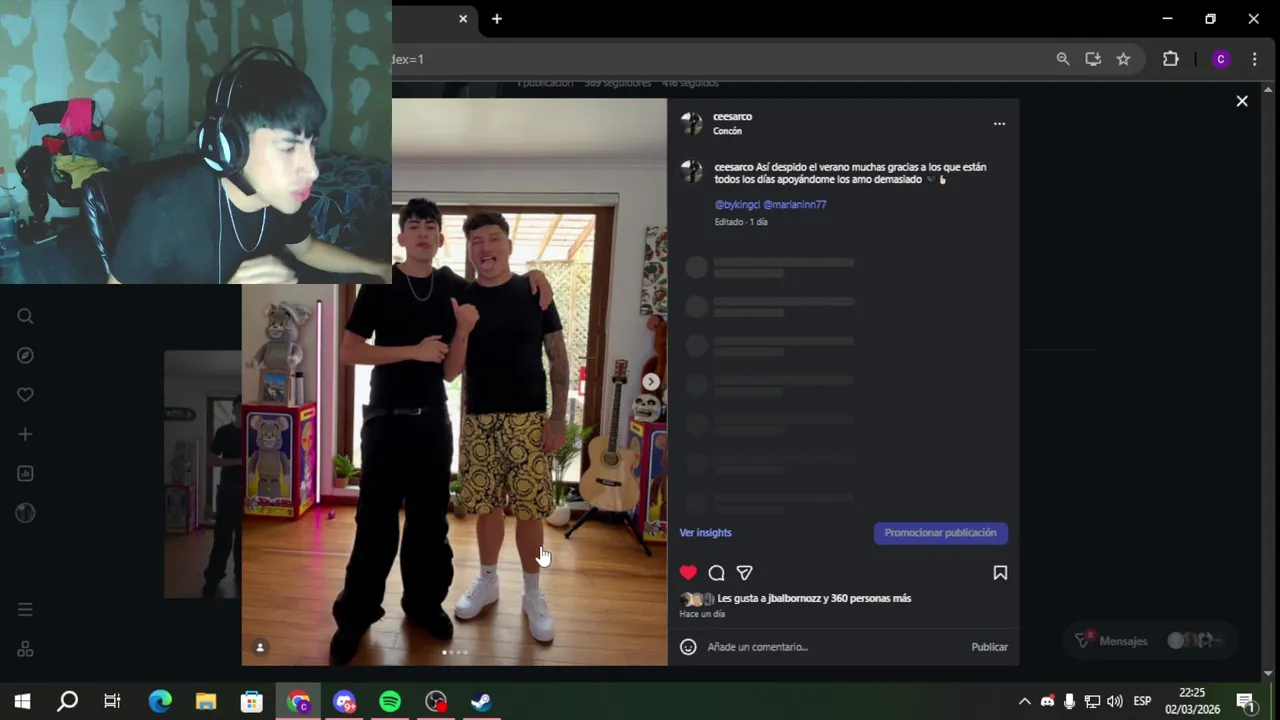Like the post with the heart icon

[x=688, y=573]
